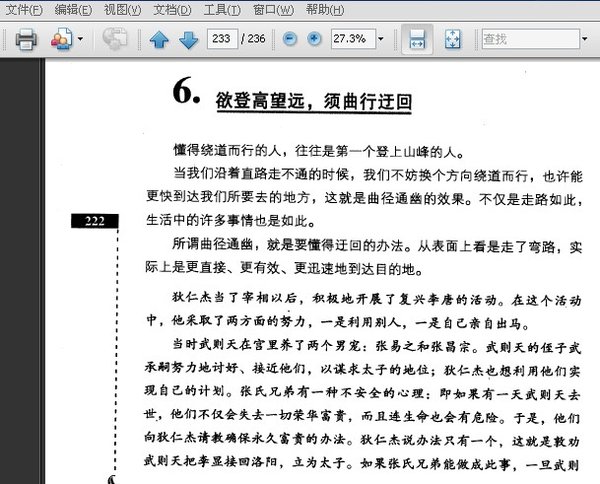600x484 pixels.
Task: Open the find options dropdown arrow
Action: (x=584, y=39)
